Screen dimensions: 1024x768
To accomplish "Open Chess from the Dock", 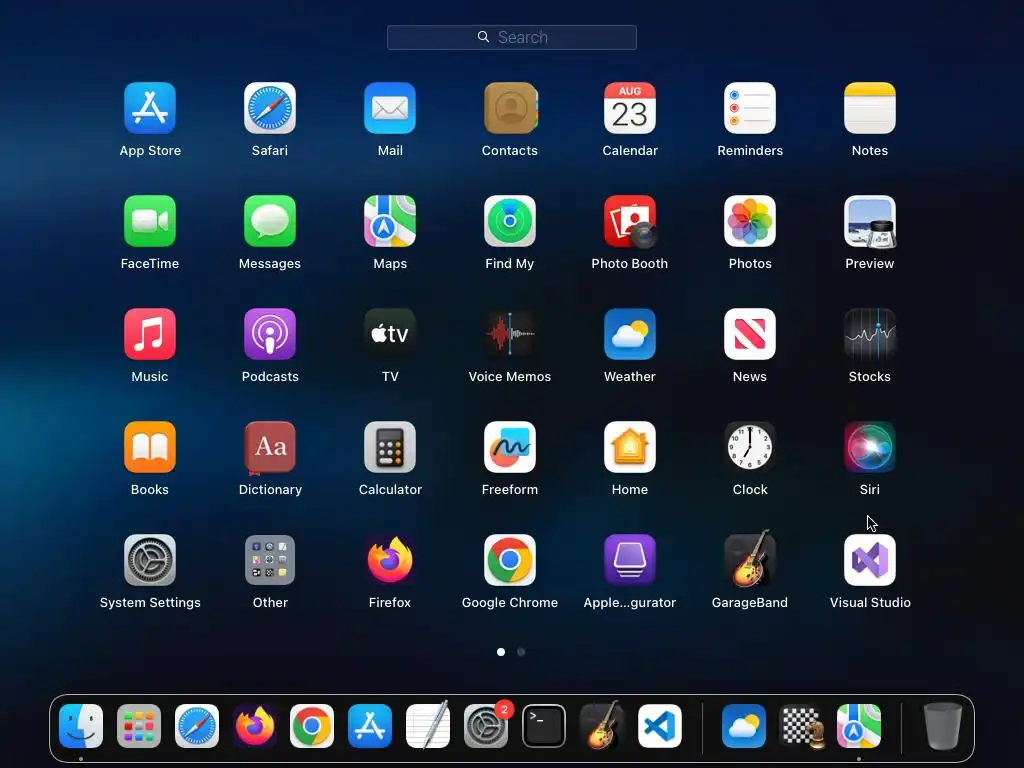I will (802, 726).
